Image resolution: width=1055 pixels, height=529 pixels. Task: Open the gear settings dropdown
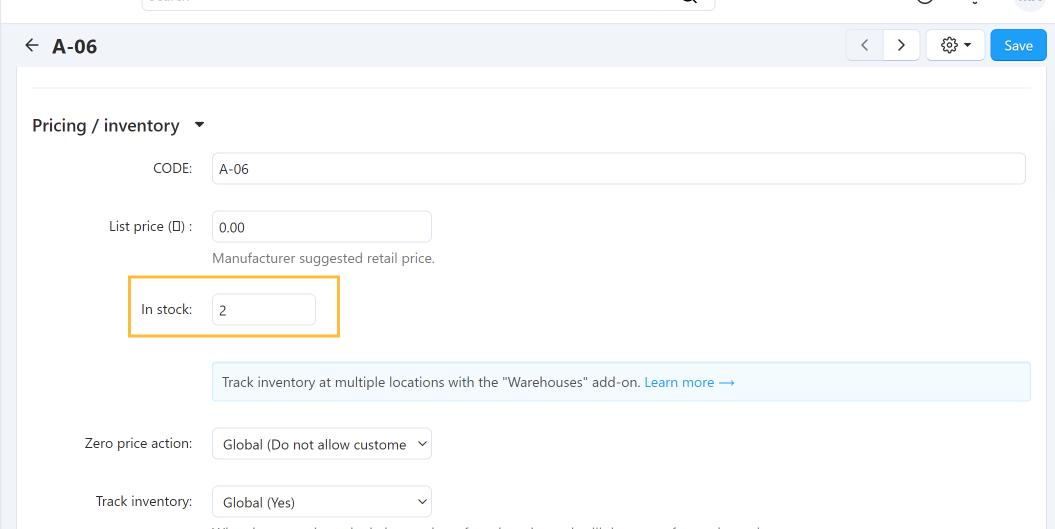coord(955,45)
